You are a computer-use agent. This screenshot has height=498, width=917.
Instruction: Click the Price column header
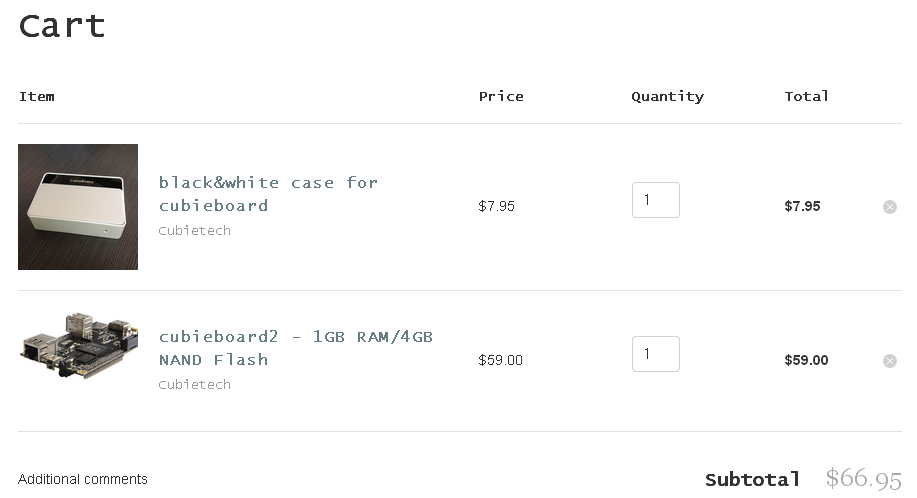[501, 97]
